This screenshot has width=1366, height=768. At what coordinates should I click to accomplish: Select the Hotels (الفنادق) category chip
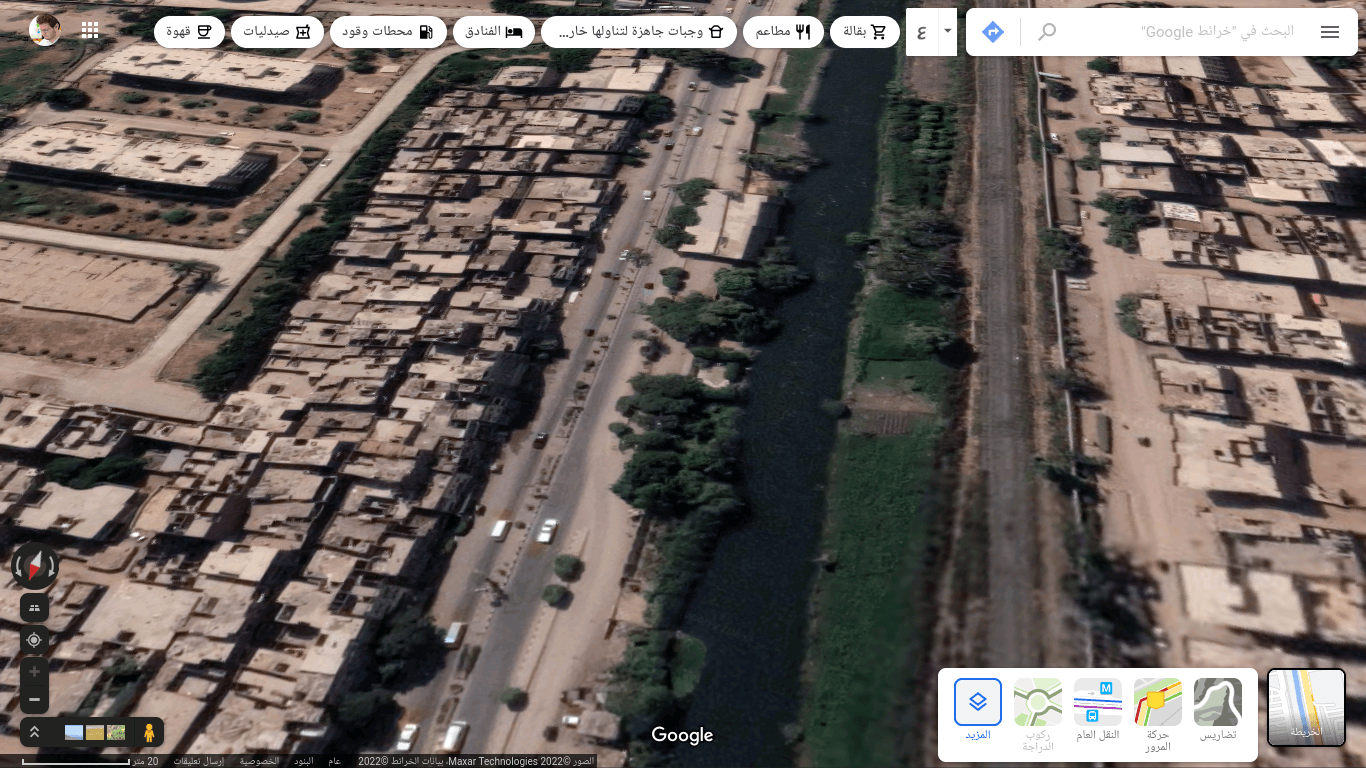coord(494,32)
